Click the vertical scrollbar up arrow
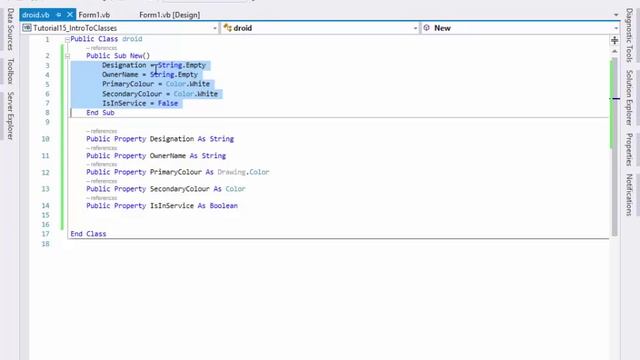Viewport: 640px width, 360px height. click(614, 51)
